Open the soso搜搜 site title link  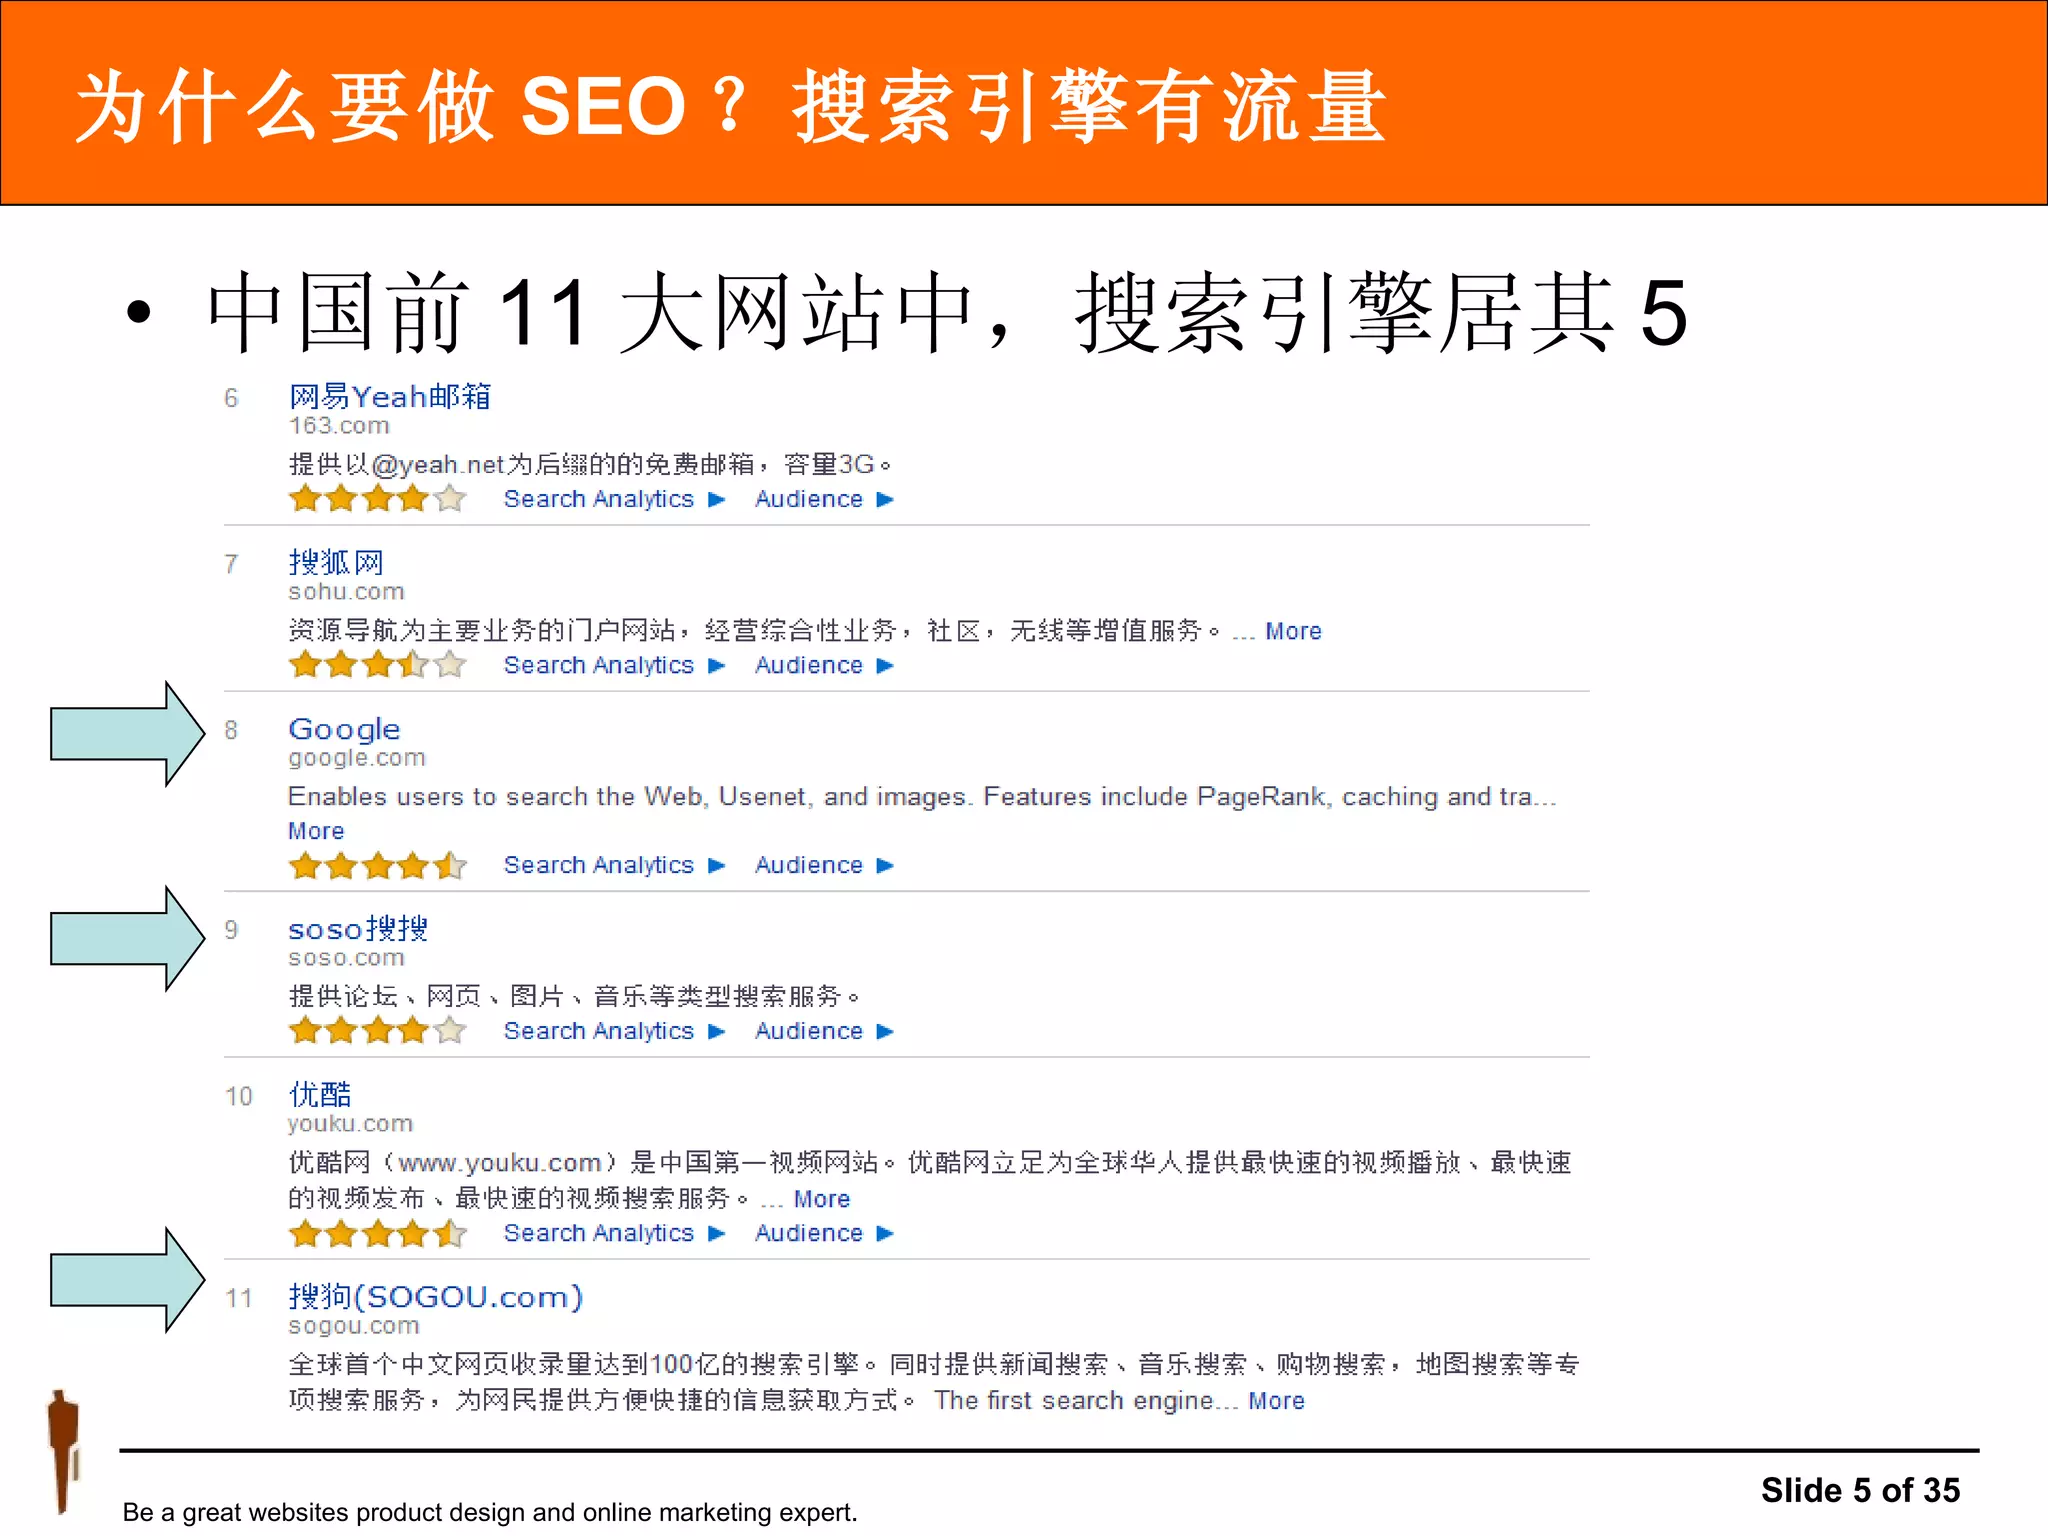point(358,929)
